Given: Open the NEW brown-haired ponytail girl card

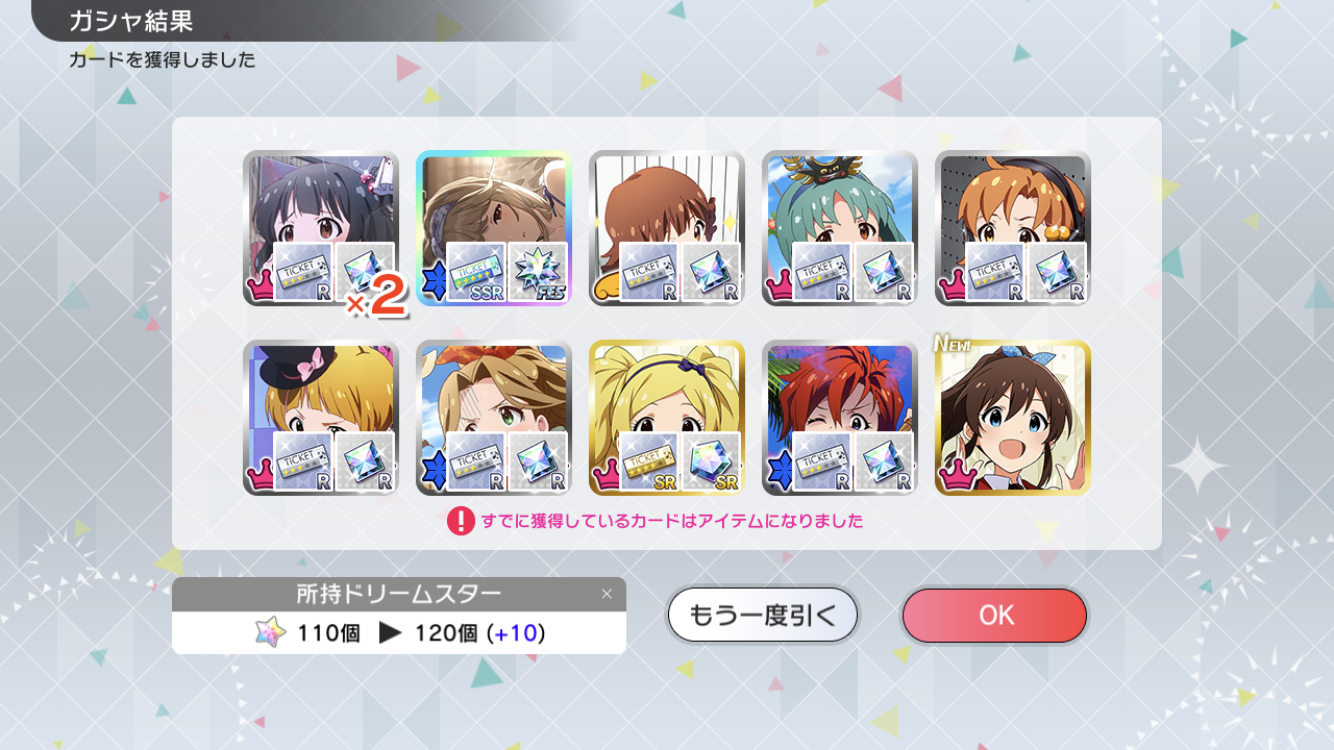Looking at the screenshot, I should pos(1012,417).
